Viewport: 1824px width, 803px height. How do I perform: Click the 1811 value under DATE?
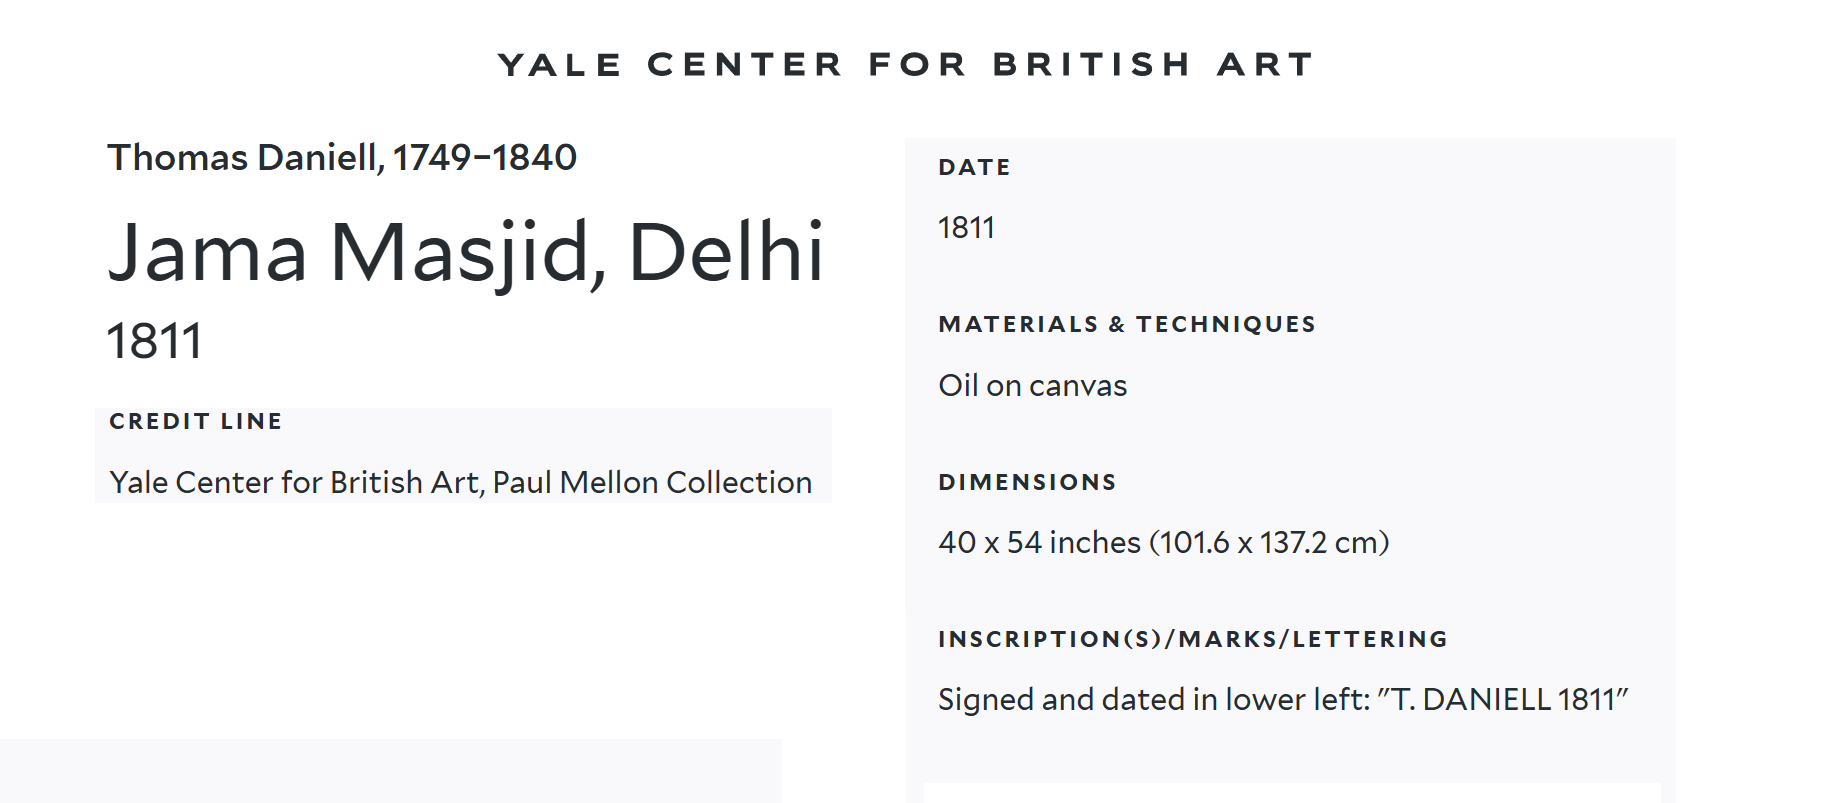pyautogui.click(x=966, y=228)
